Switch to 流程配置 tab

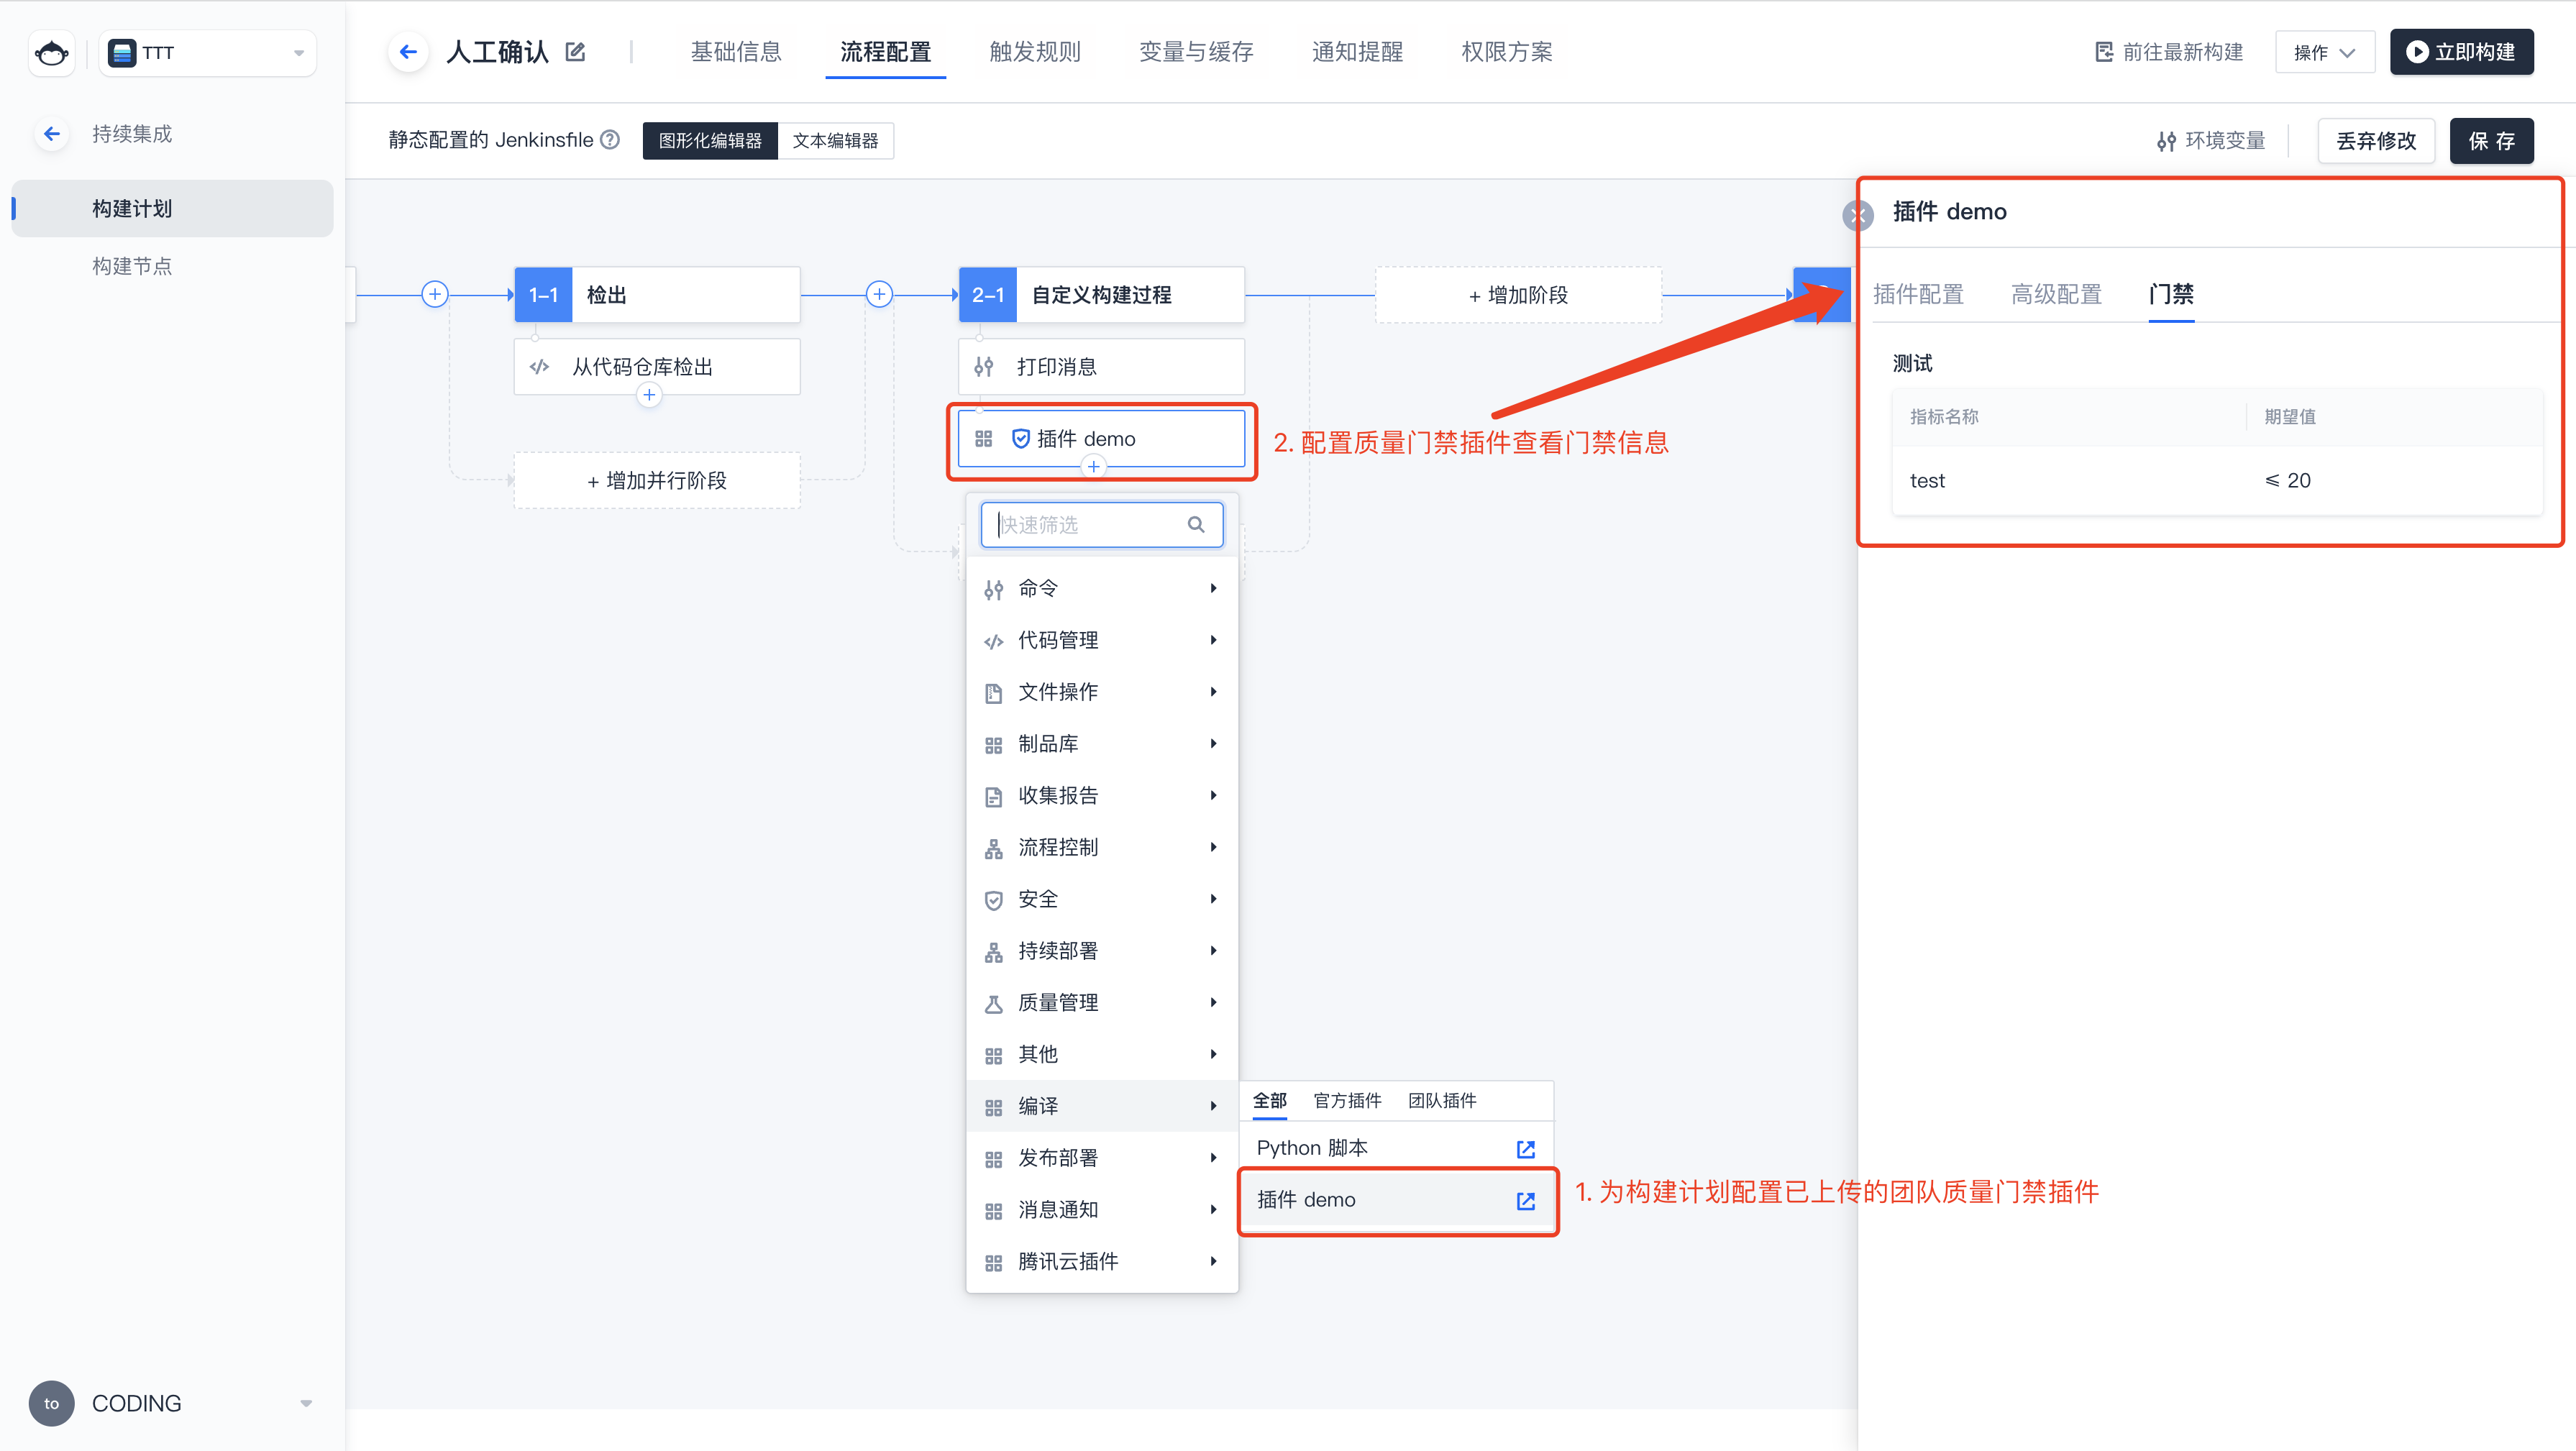click(885, 52)
